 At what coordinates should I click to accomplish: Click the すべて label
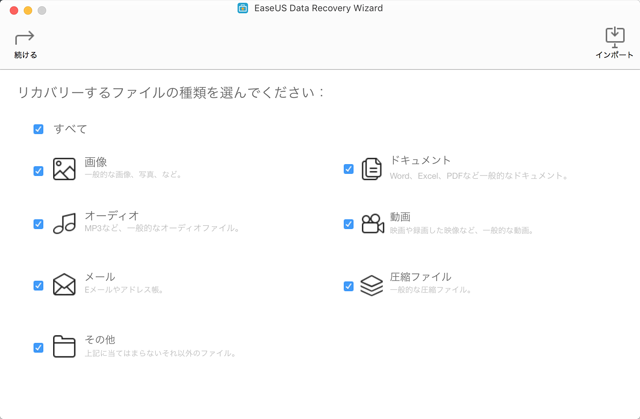click(x=70, y=129)
